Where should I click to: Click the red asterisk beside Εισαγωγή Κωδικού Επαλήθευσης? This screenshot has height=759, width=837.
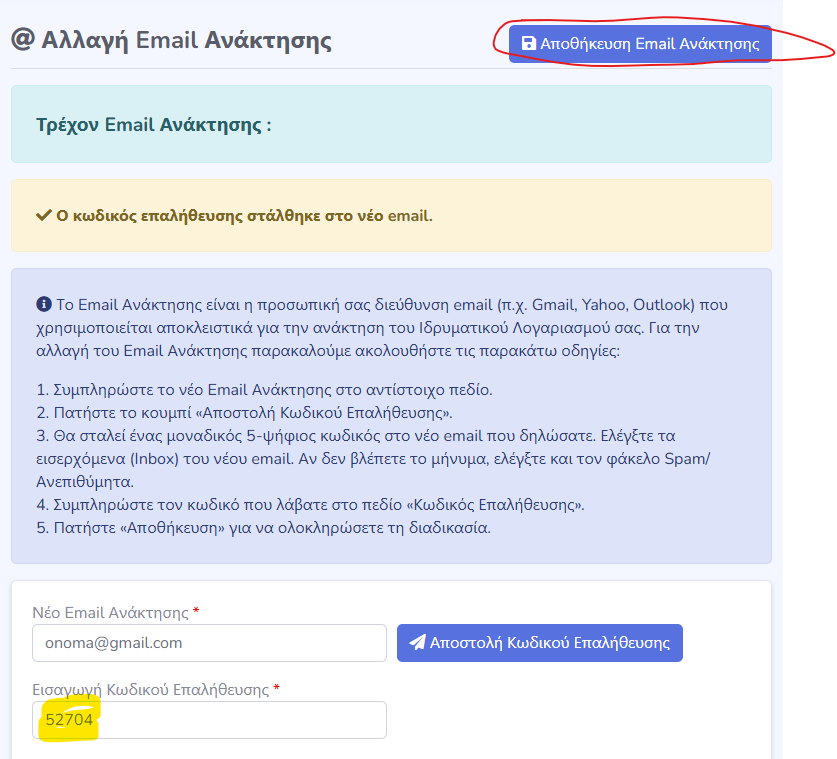(x=276, y=690)
